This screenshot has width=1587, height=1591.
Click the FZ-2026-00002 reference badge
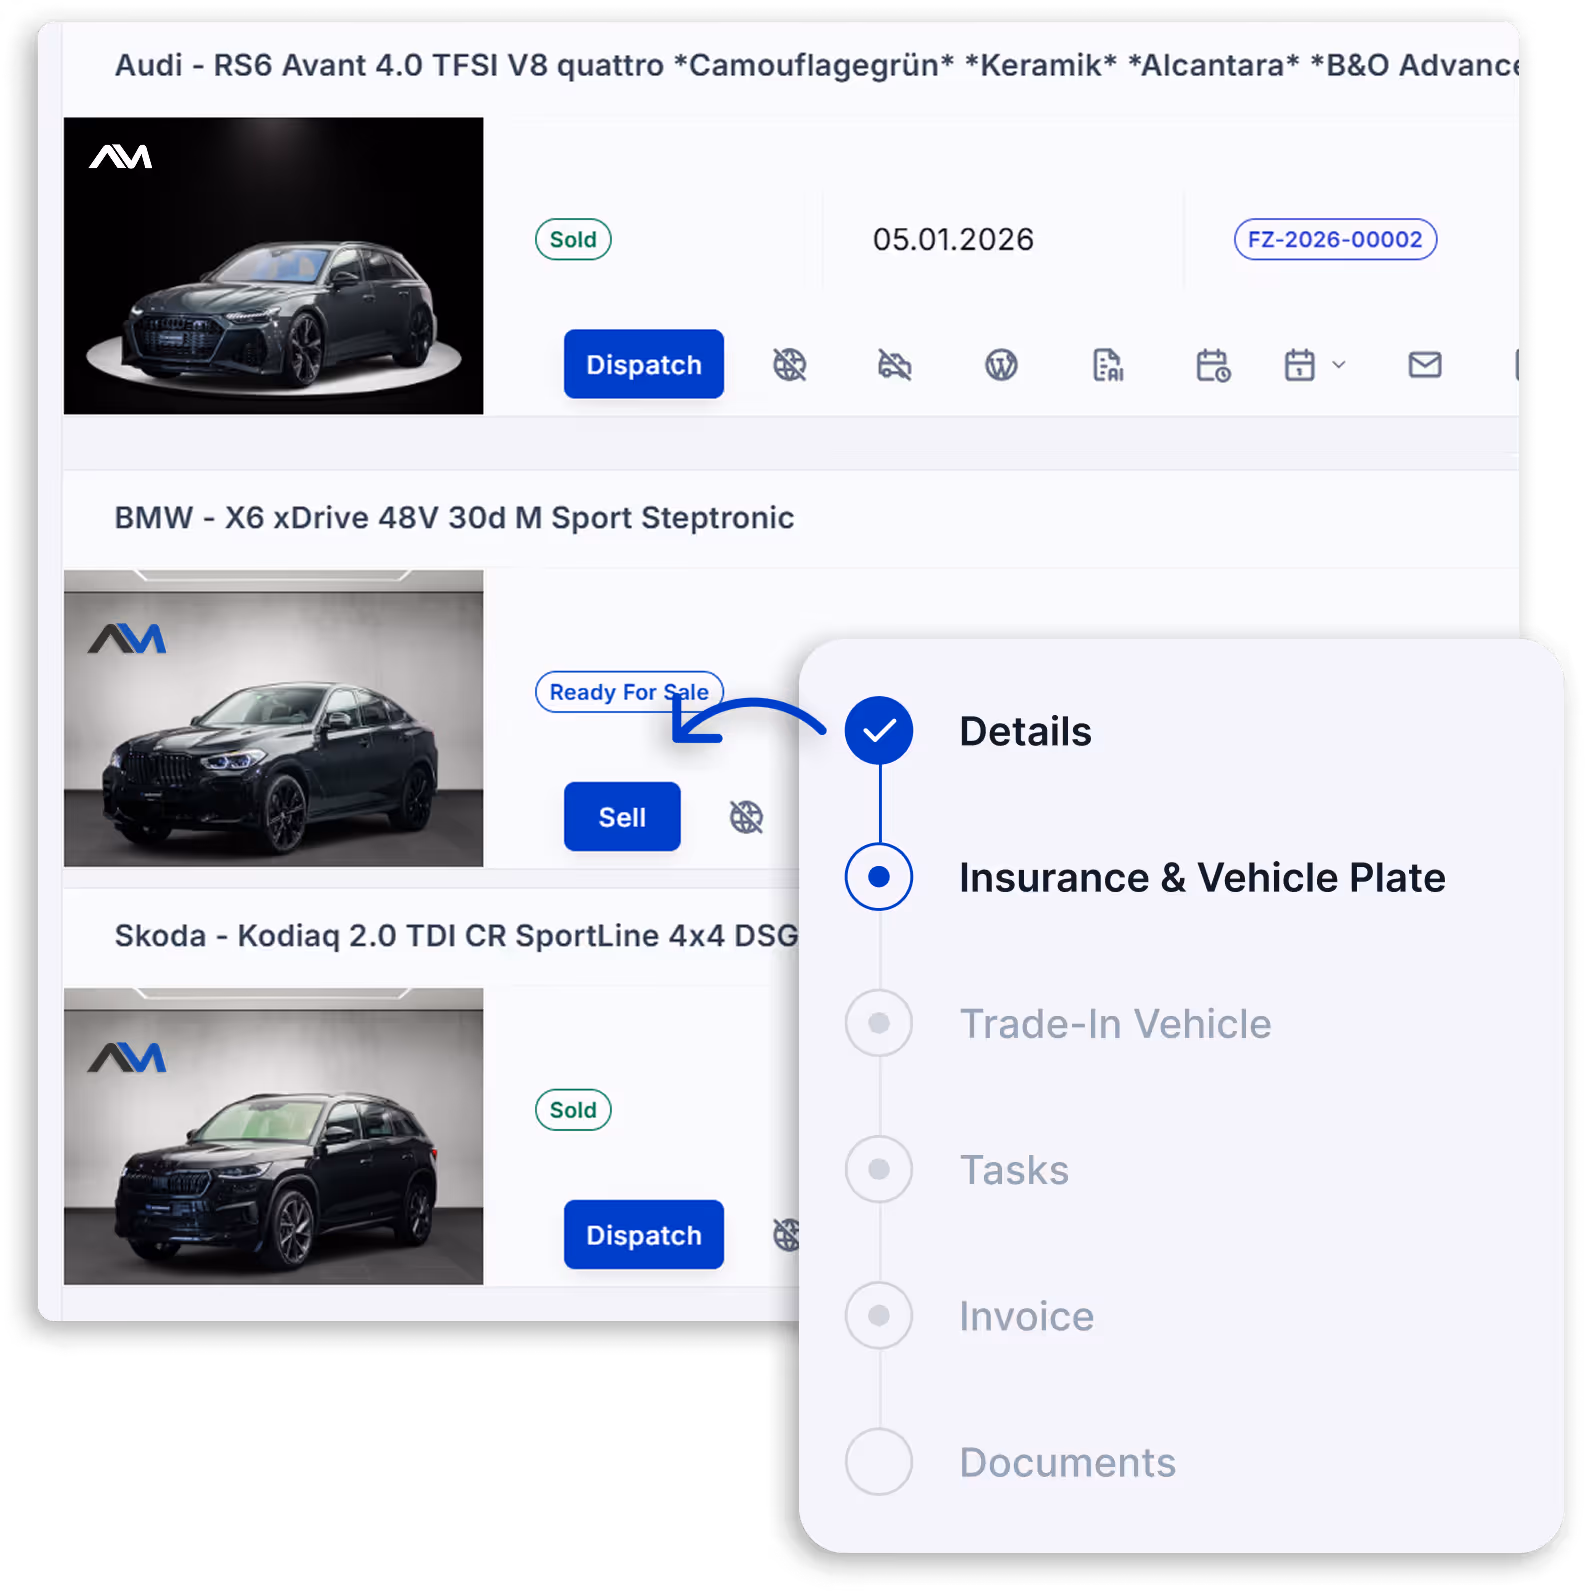pos(1335,239)
